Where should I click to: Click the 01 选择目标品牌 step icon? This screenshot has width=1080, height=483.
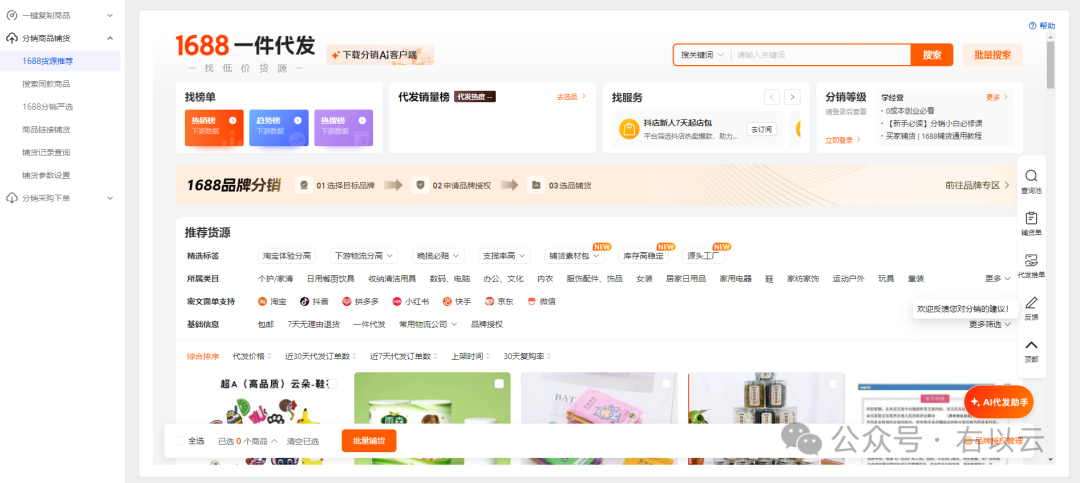point(303,185)
